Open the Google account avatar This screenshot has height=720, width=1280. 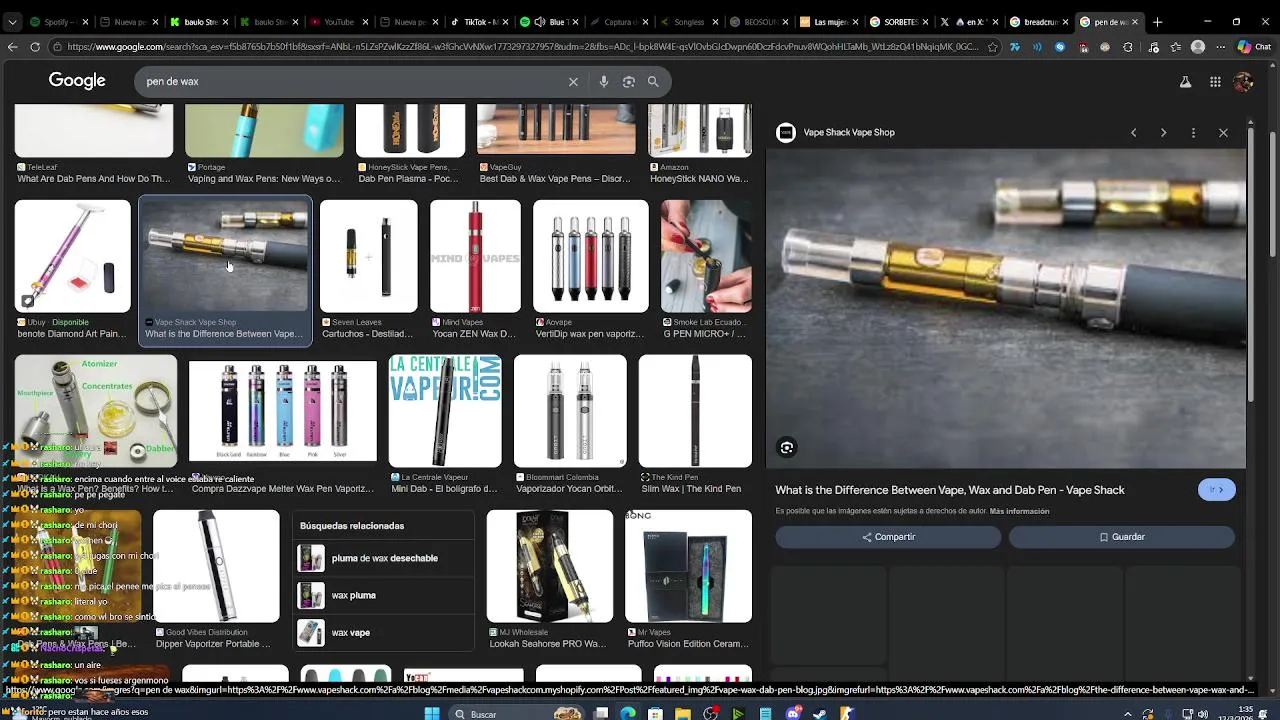coord(1244,82)
